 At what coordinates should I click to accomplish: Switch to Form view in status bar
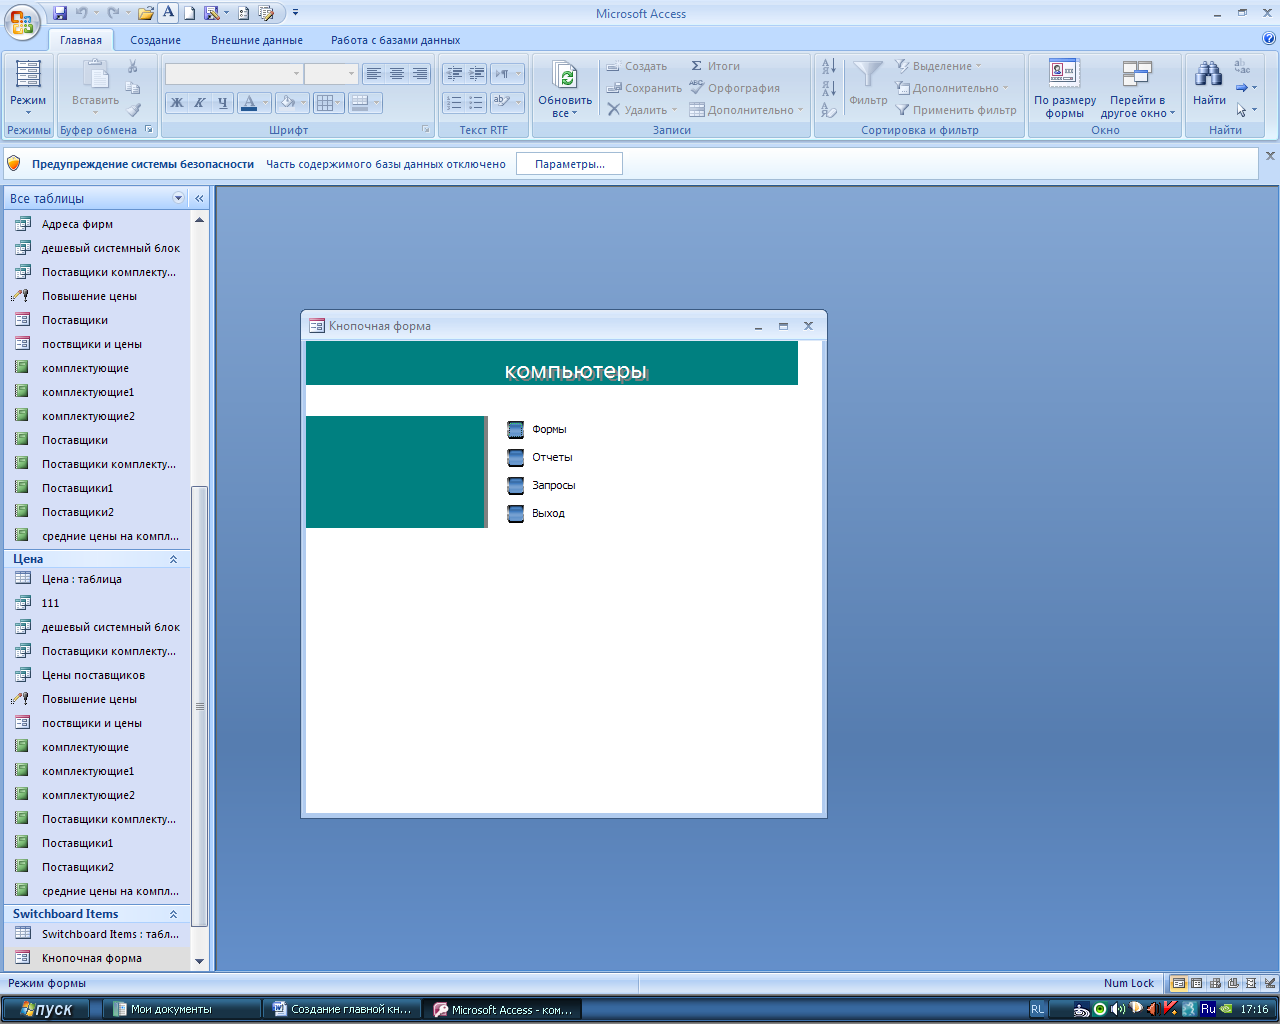coord(1179,983)
